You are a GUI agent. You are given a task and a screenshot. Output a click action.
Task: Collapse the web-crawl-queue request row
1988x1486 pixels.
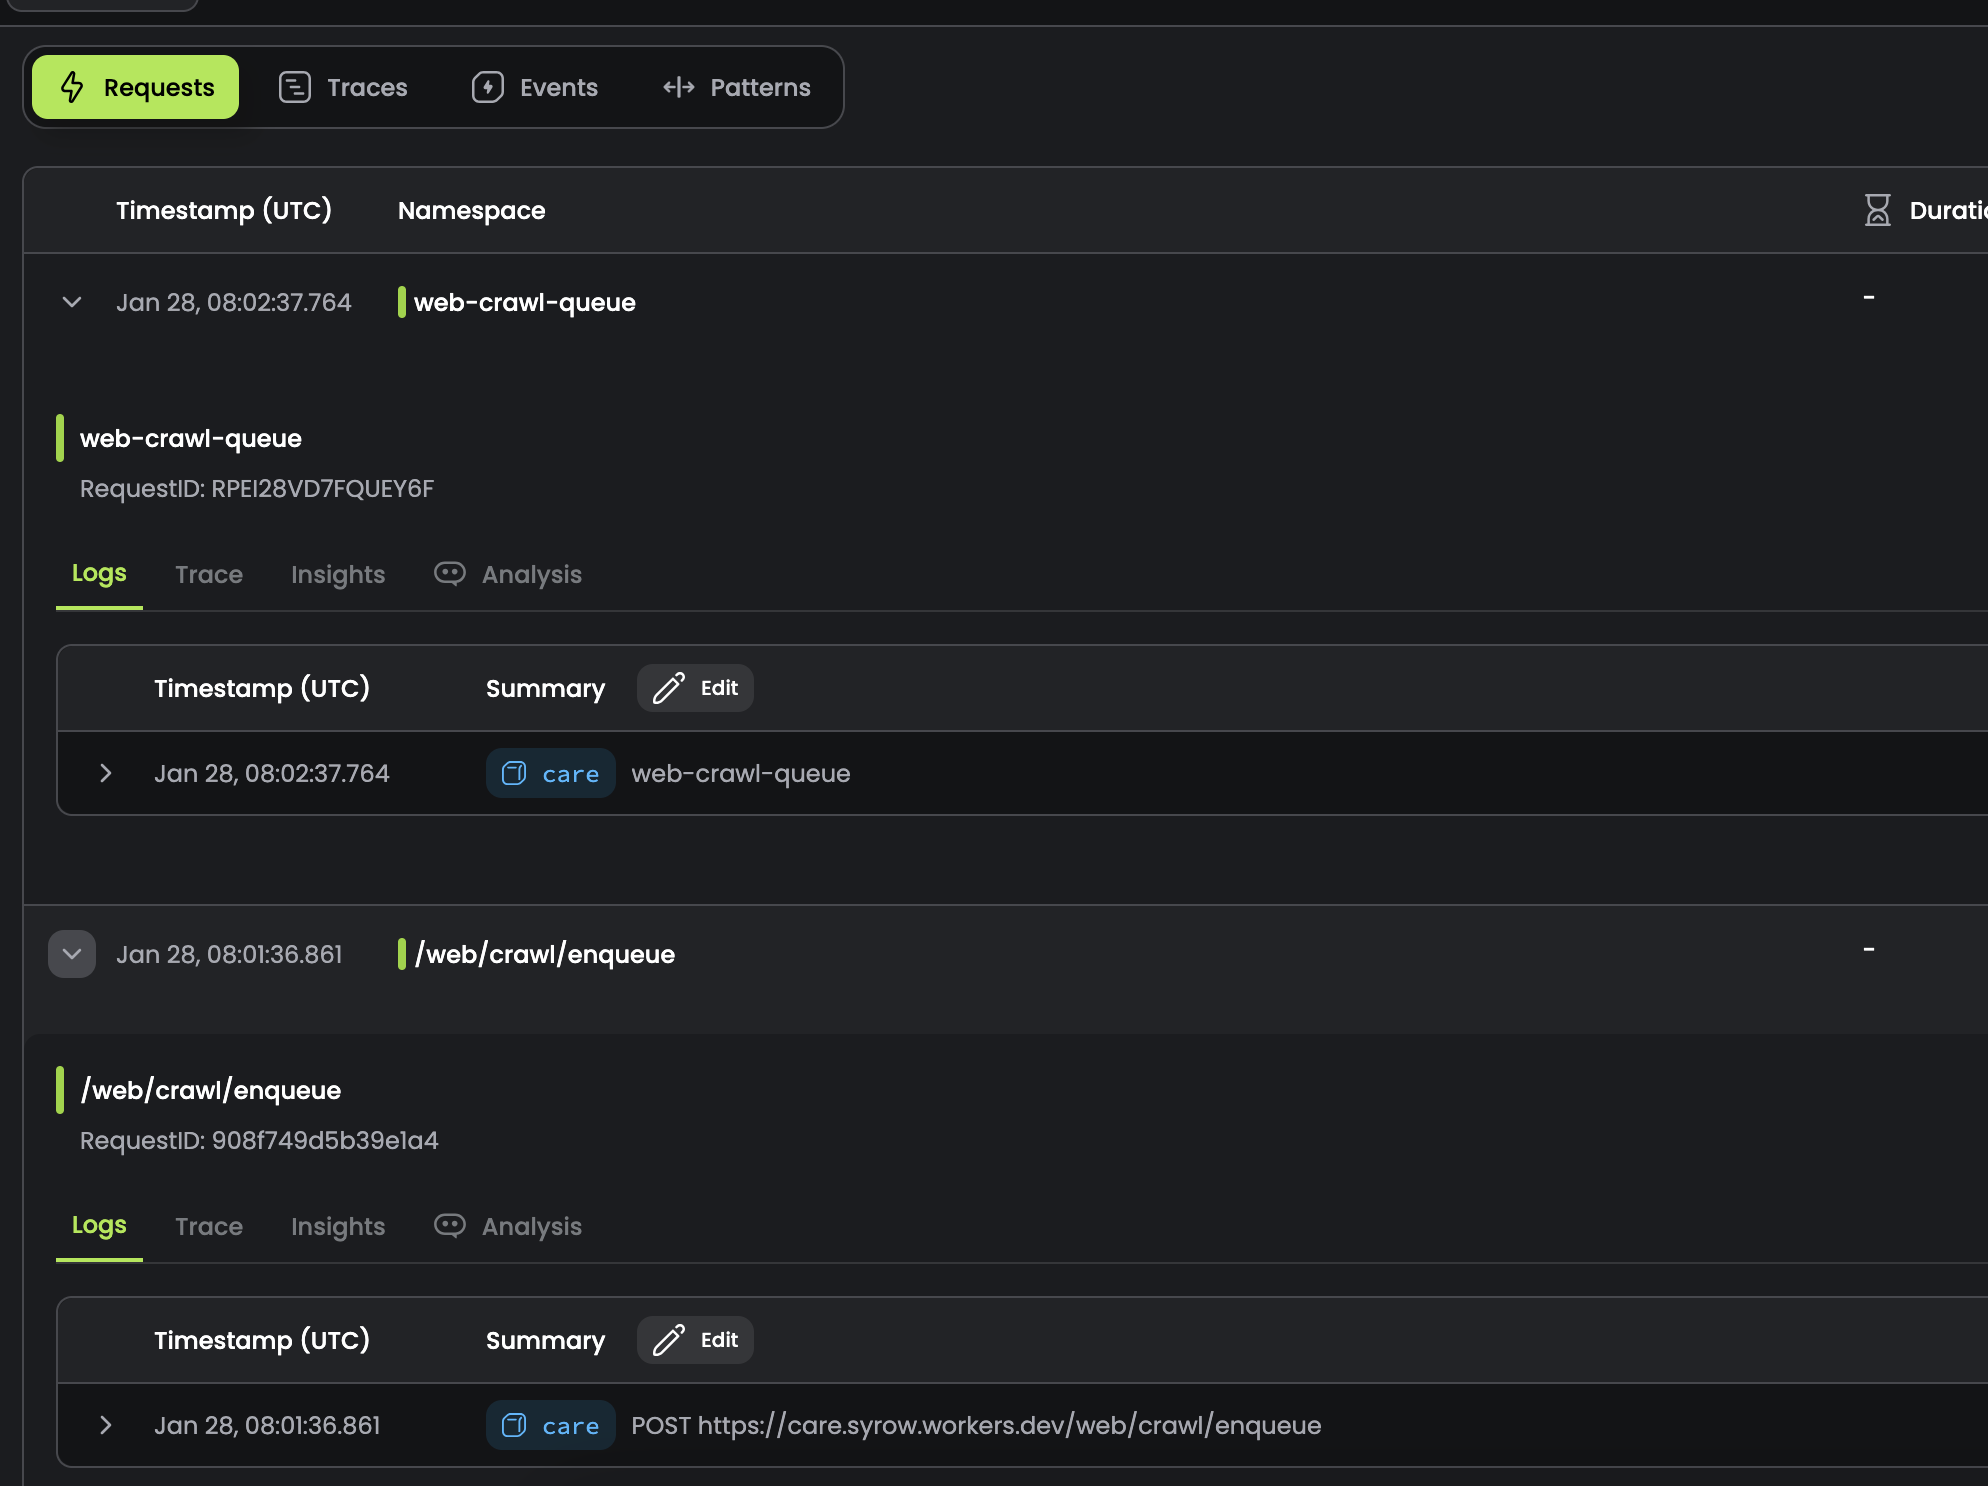pyautogui.click(x=72, y=302)
